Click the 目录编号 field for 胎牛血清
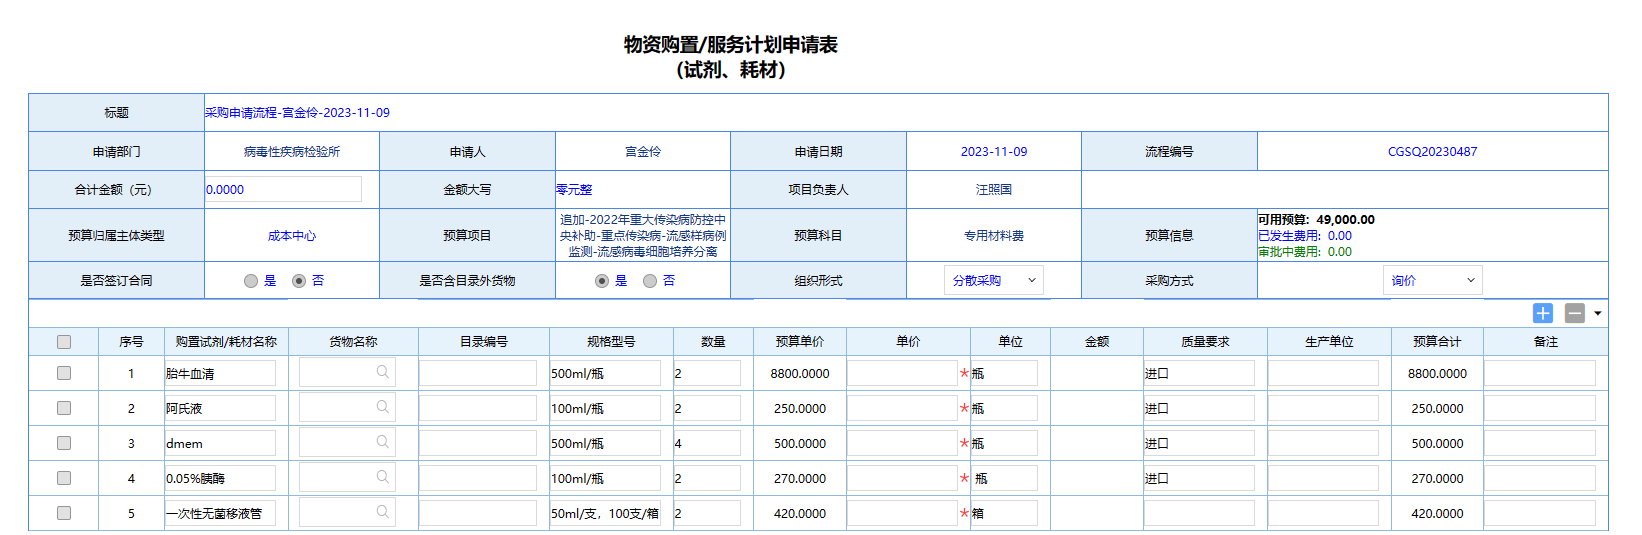Screen dimensions: 1642x535 478,373
